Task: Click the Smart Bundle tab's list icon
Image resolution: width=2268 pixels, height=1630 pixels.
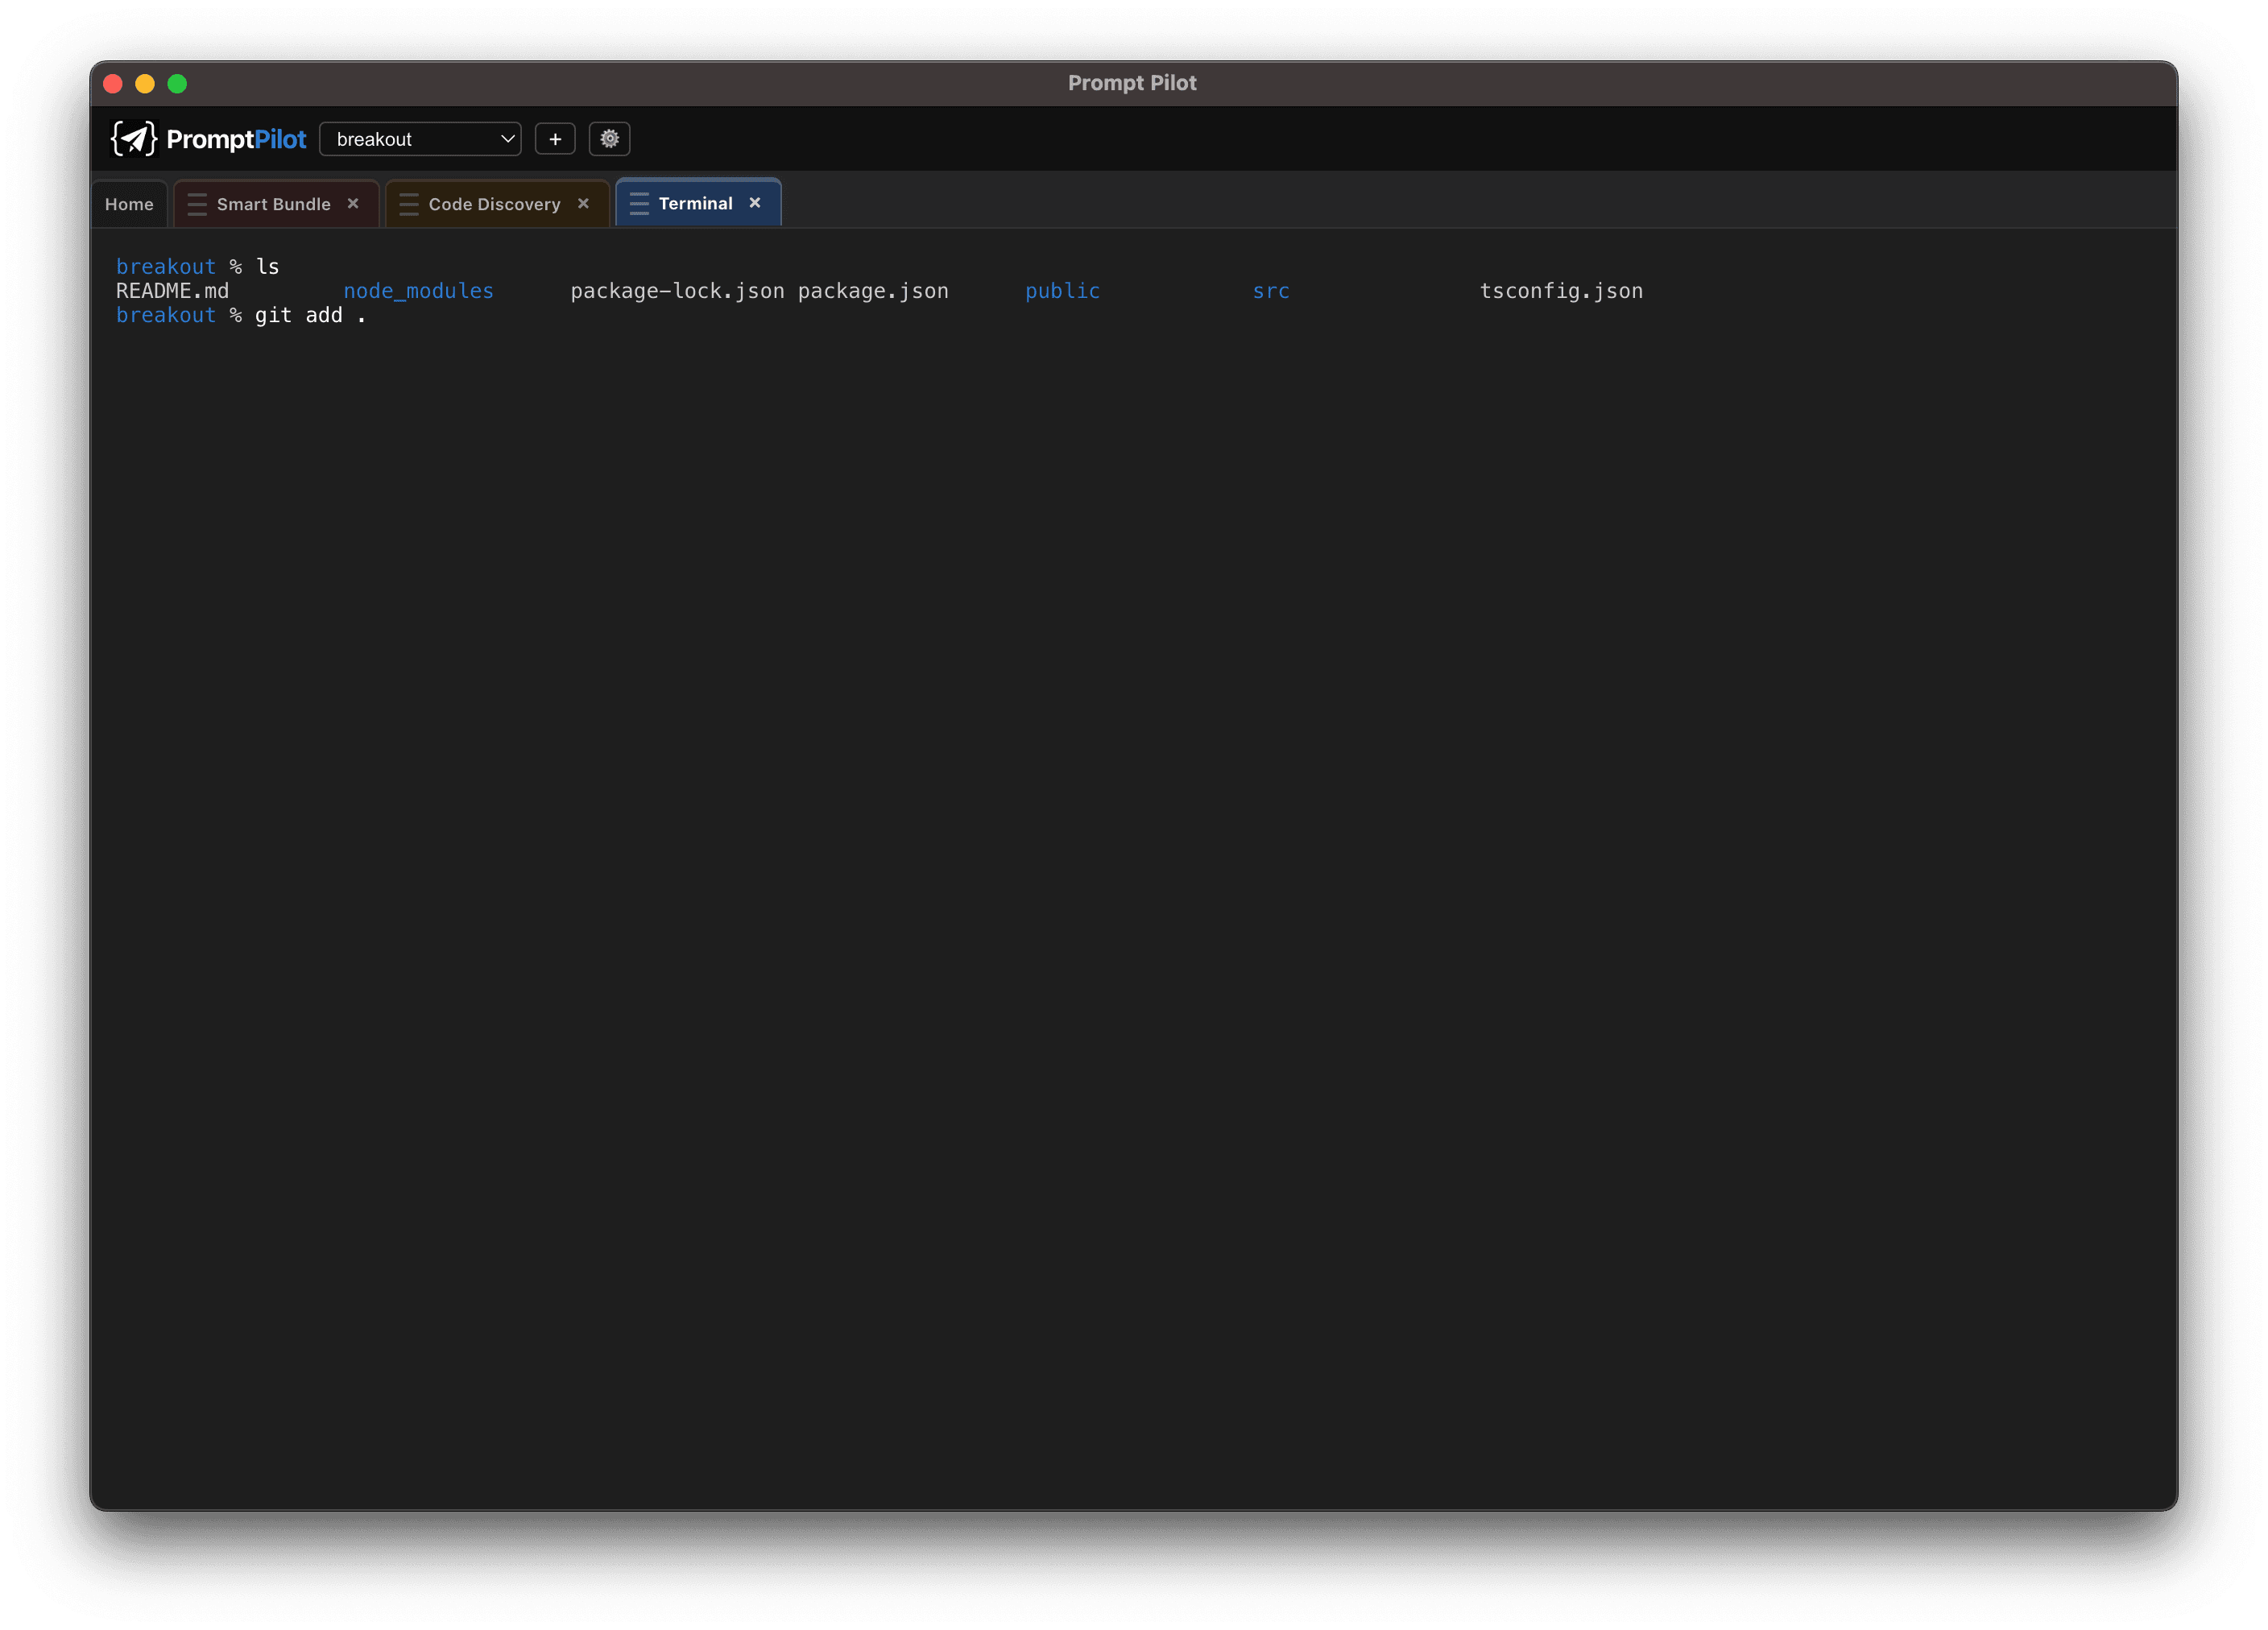Action: tap(197, 204)
